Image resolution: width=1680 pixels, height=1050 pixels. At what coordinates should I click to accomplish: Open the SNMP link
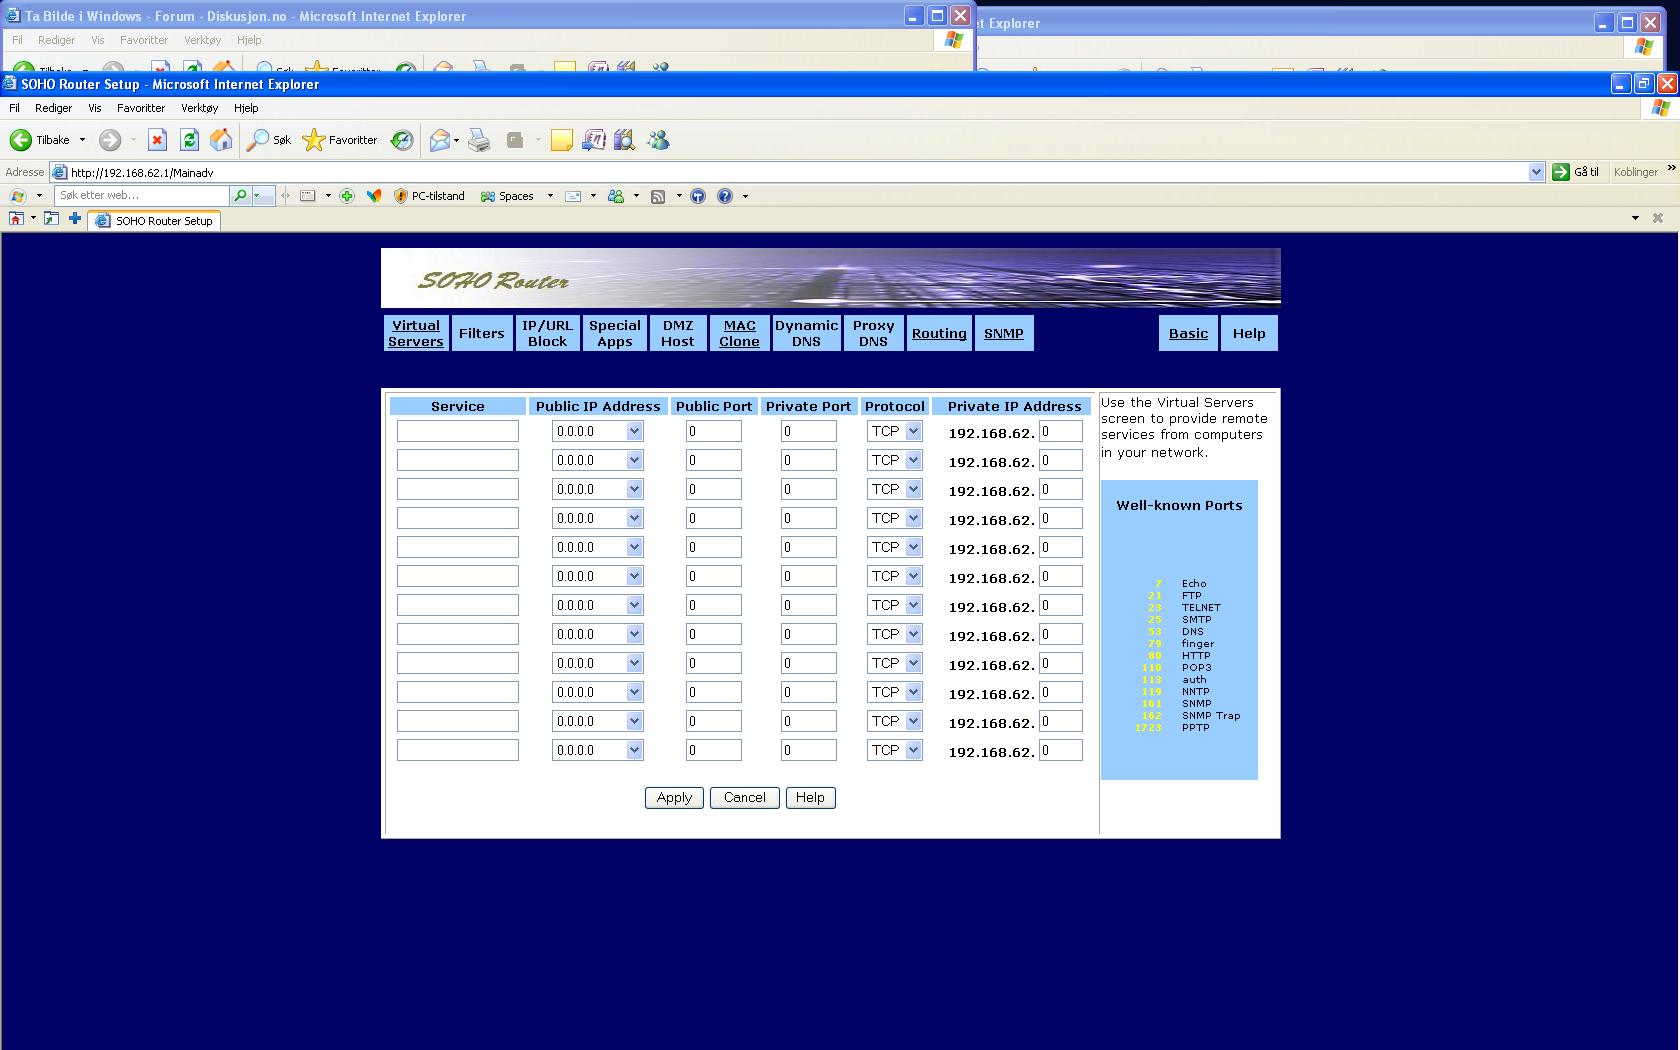tap(1004, 333)
